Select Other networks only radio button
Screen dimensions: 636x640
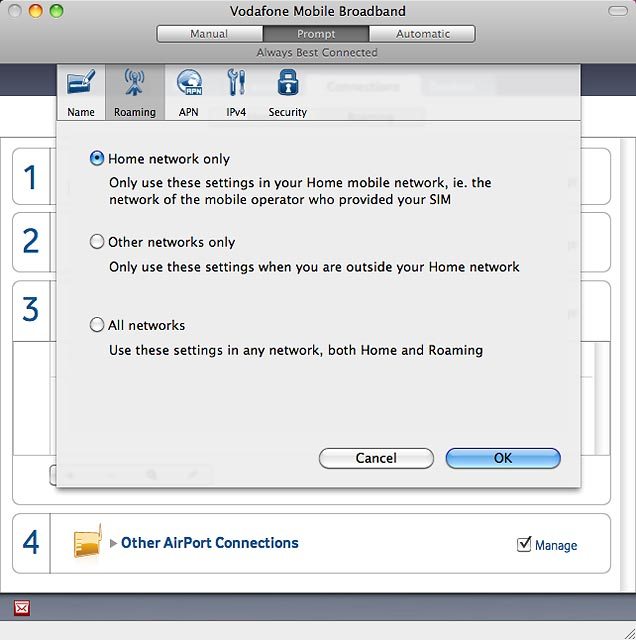click(x=97, y=242)
